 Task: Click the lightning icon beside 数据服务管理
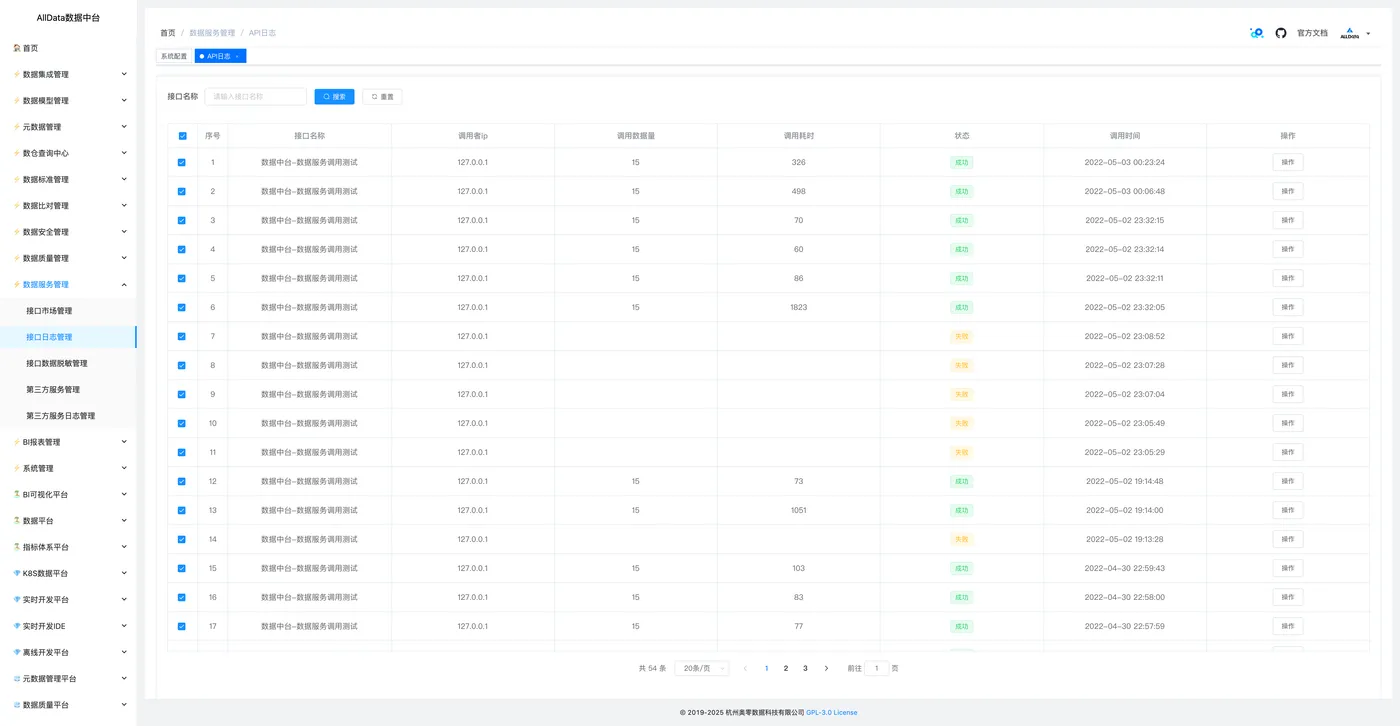click(x=17, y=285)
